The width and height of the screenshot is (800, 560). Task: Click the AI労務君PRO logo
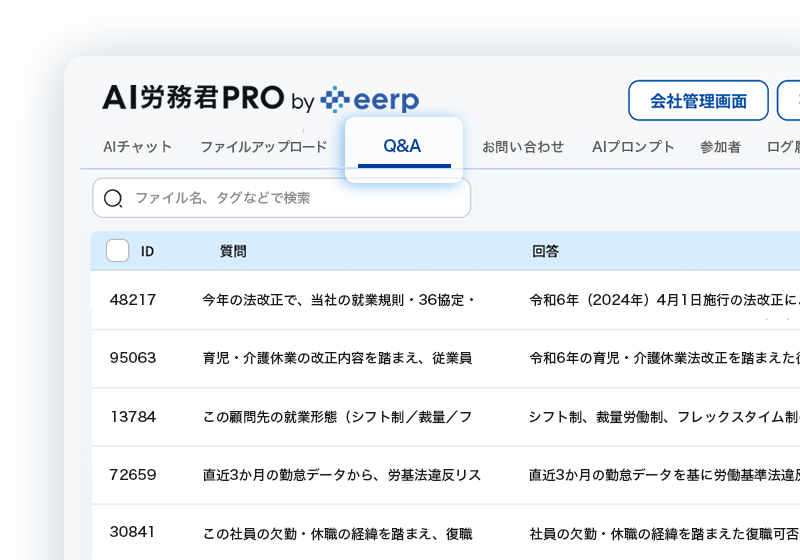click(193, 98)
